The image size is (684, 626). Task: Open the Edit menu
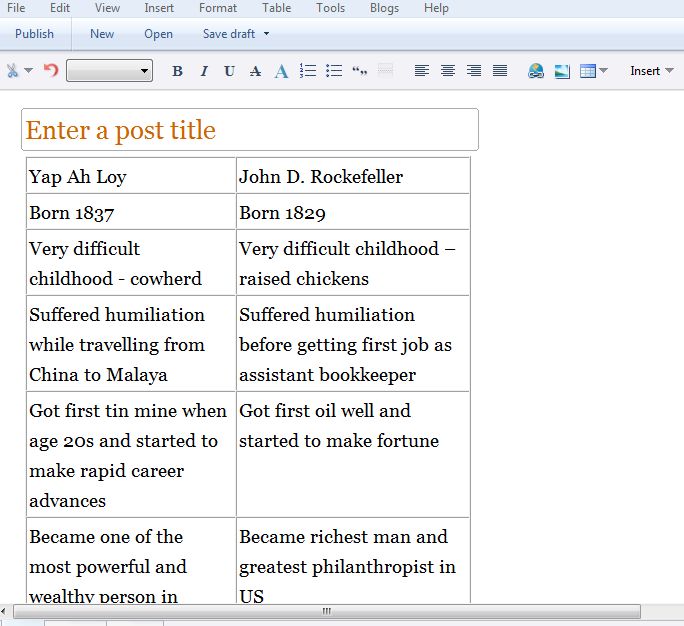click(60, 8)
